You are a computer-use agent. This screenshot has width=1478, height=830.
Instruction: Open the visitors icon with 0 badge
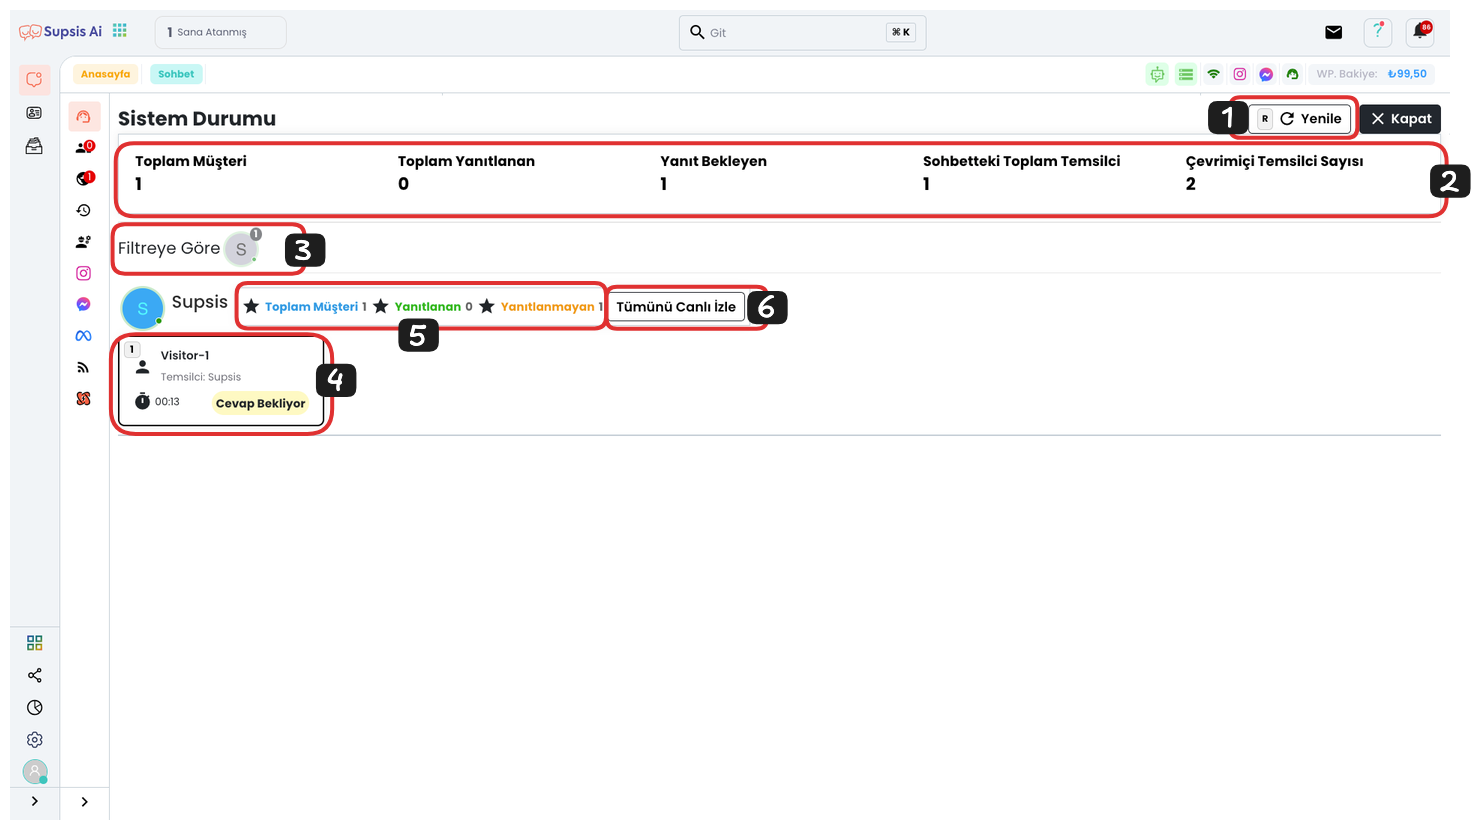click(84, 147)
